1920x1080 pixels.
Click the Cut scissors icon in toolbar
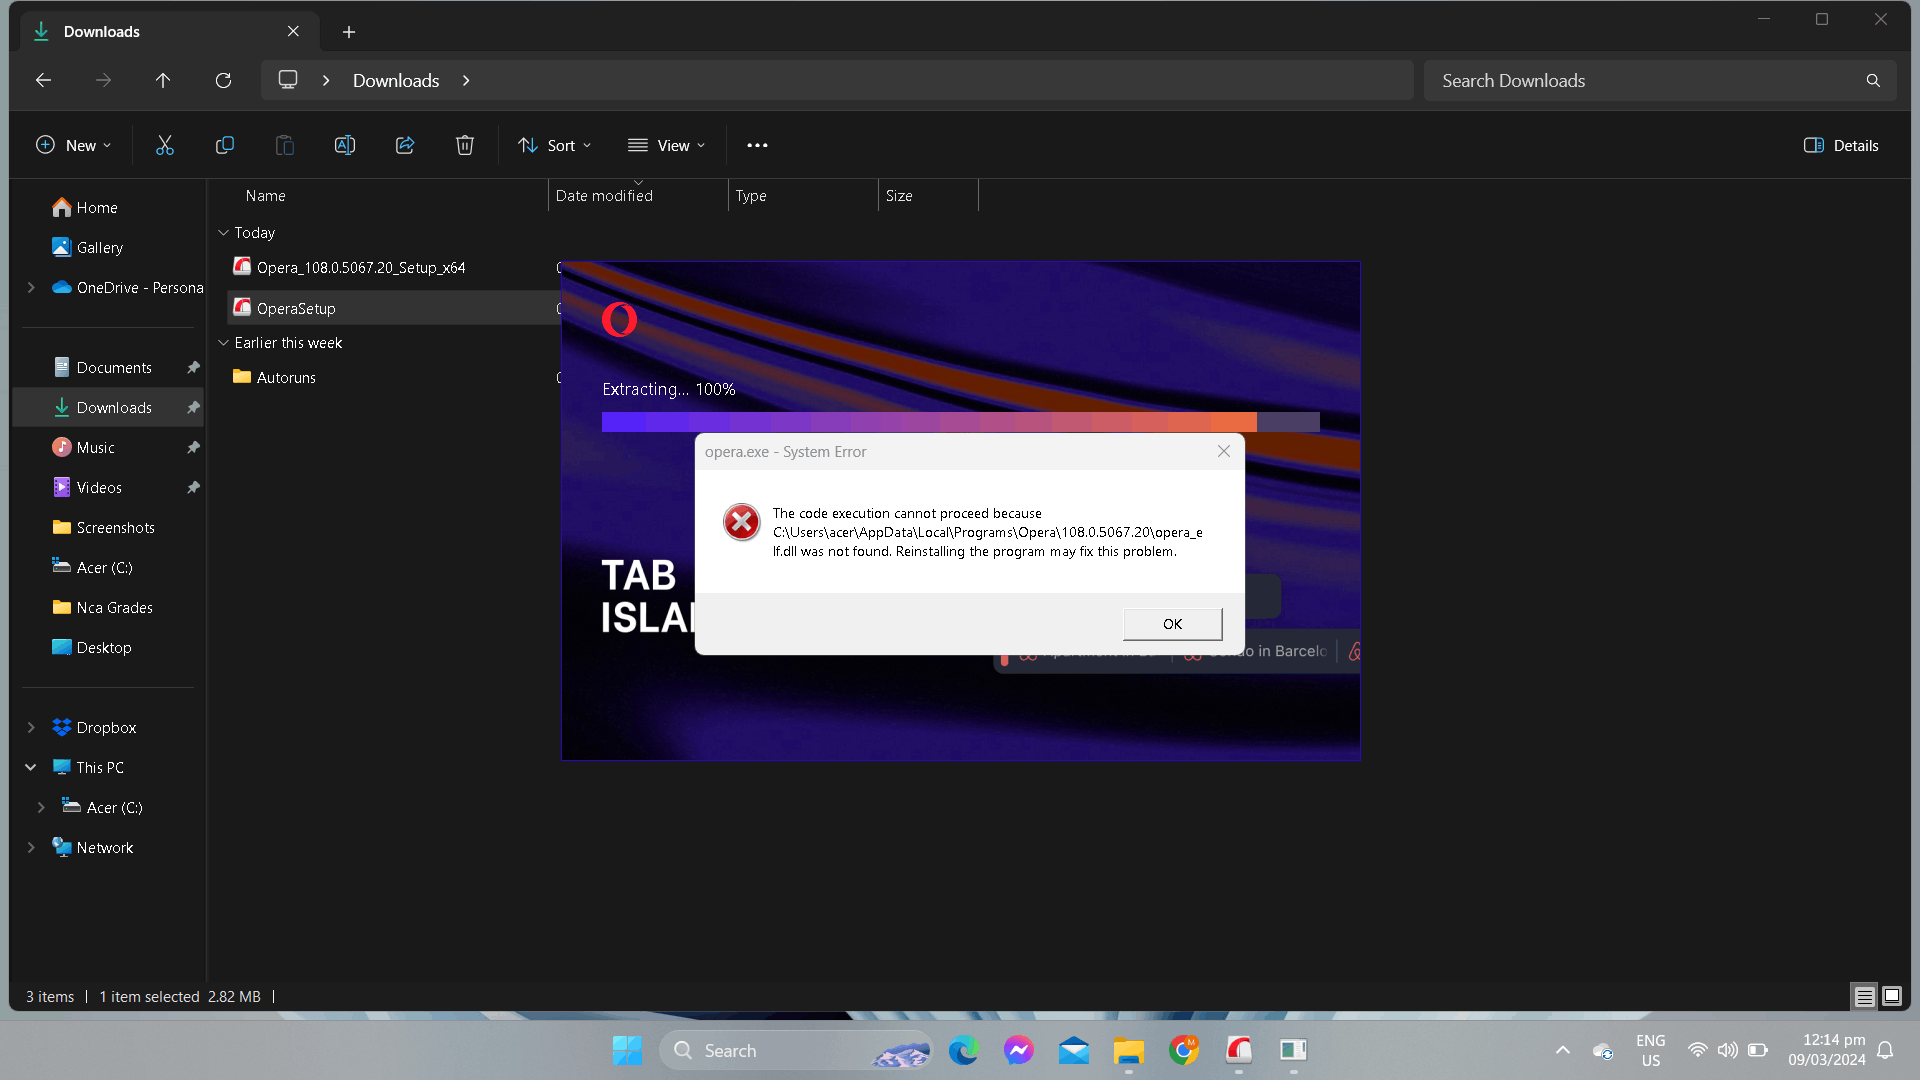[x=165, y=146]
